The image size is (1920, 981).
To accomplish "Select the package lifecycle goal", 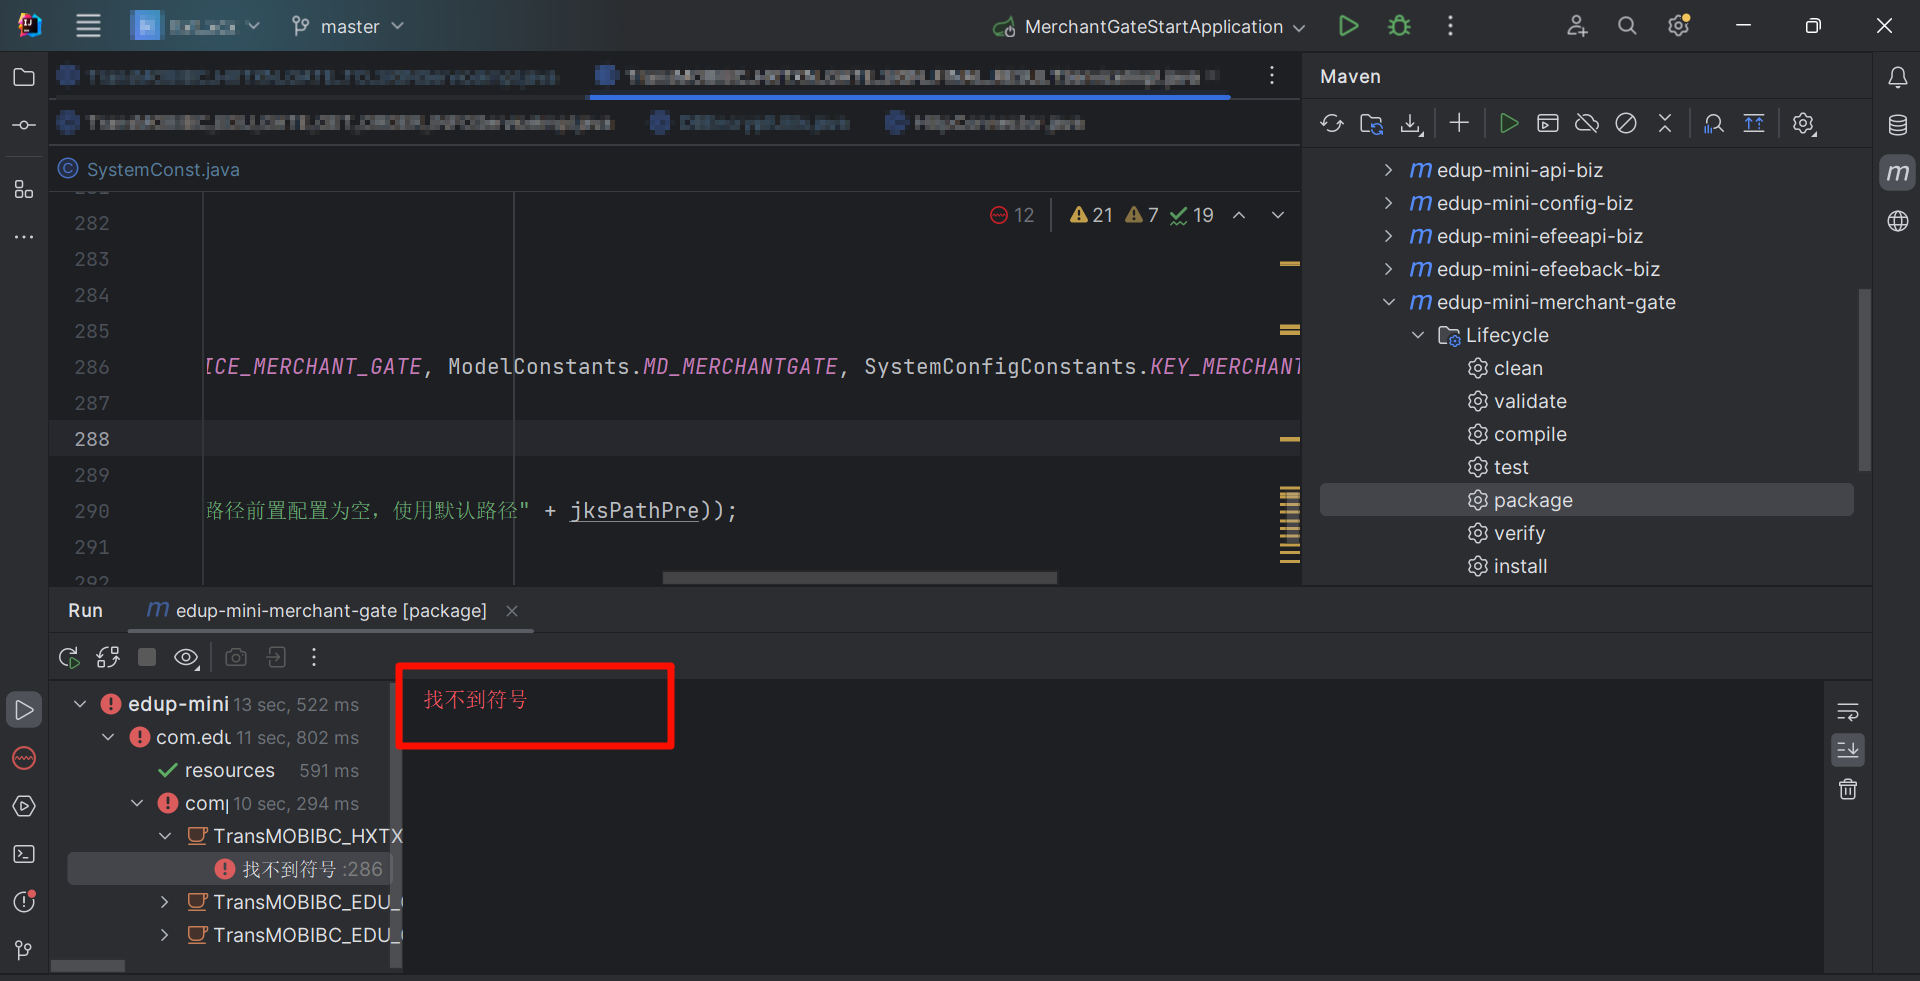I will [x=1587, y=500].
